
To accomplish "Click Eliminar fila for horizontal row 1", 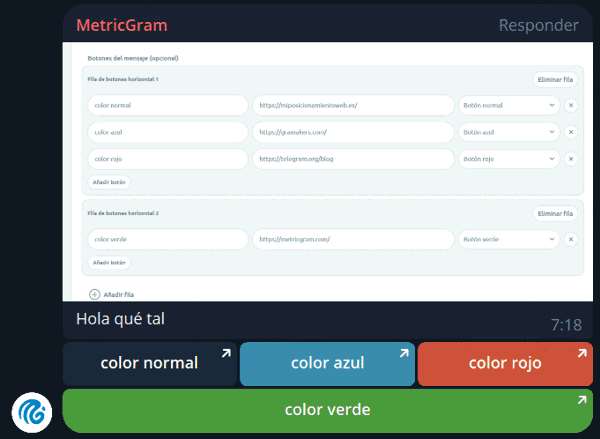I will [555, 80].
